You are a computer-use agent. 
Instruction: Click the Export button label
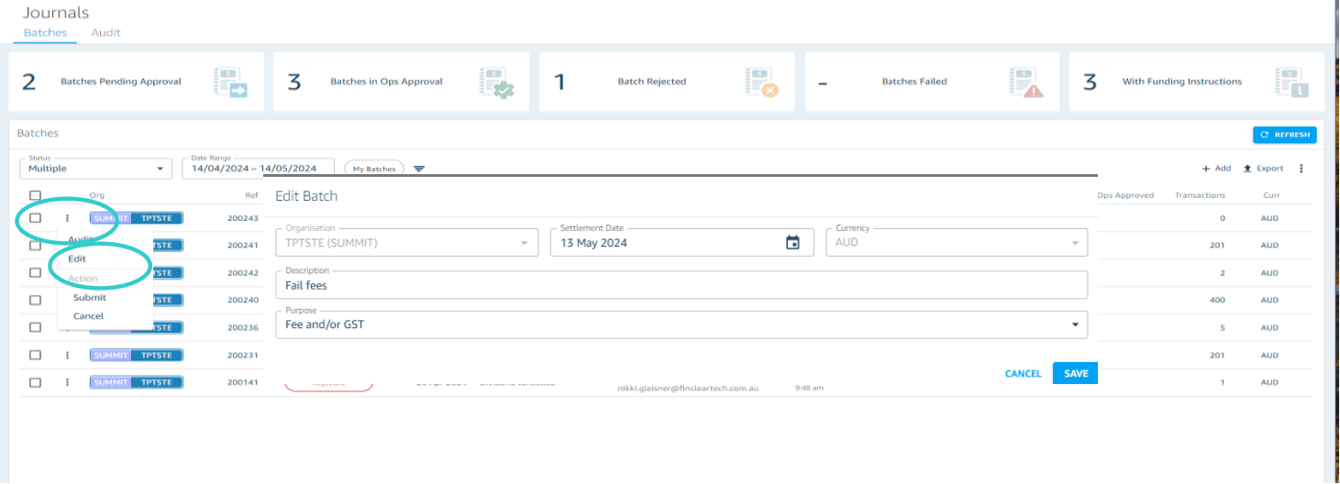[x=1270, y=169]
